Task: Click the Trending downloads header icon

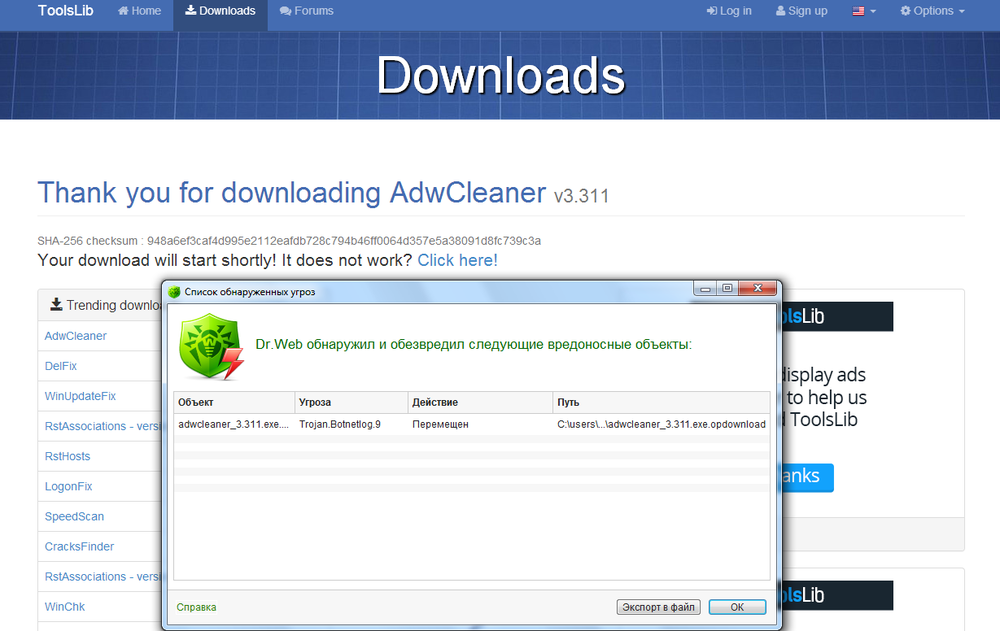Action: point(56,304)
